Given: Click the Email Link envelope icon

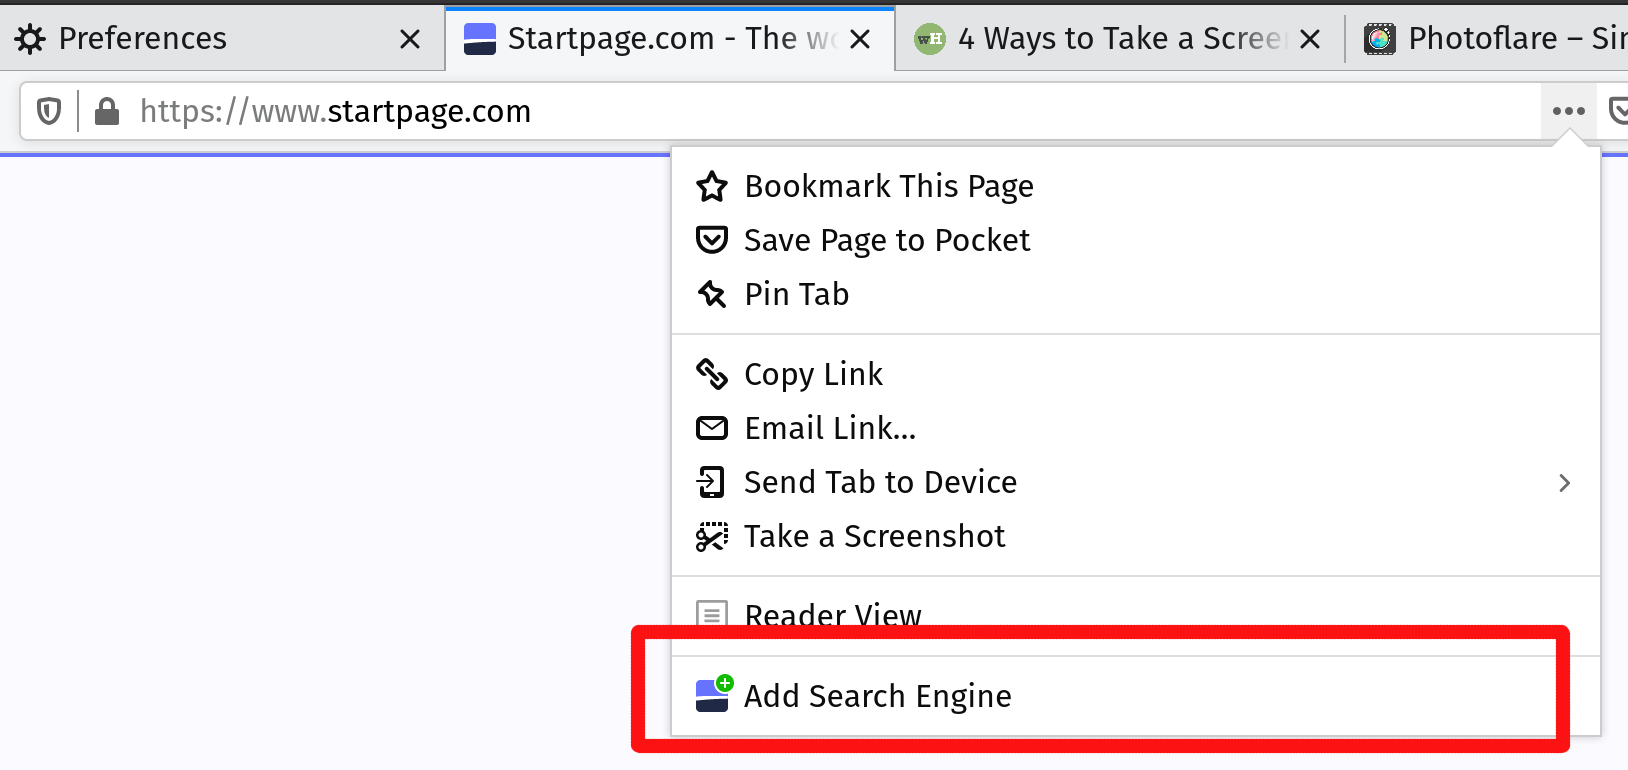Looking at the screenshot, I should tap(712, 428).
